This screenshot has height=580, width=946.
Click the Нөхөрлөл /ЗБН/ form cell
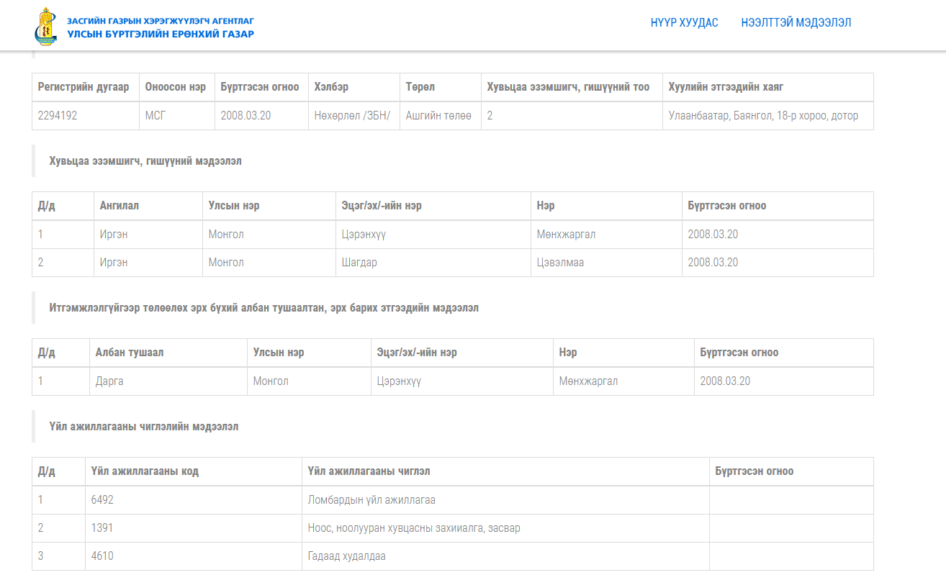354,116
